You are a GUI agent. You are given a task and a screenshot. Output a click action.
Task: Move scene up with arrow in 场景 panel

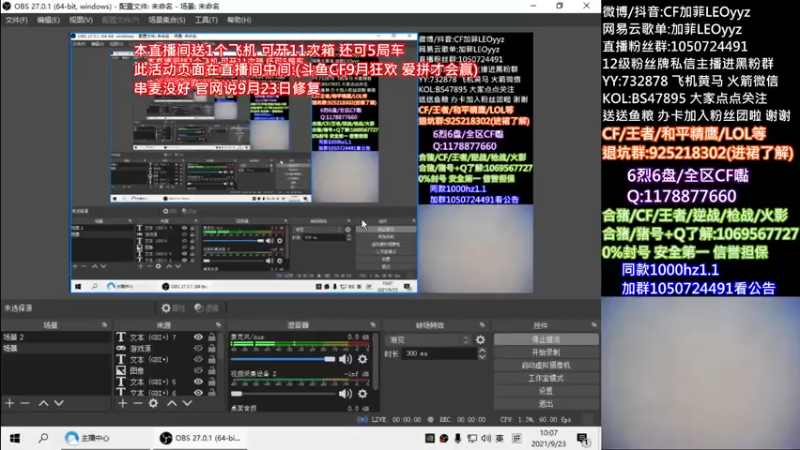(43, 403)
